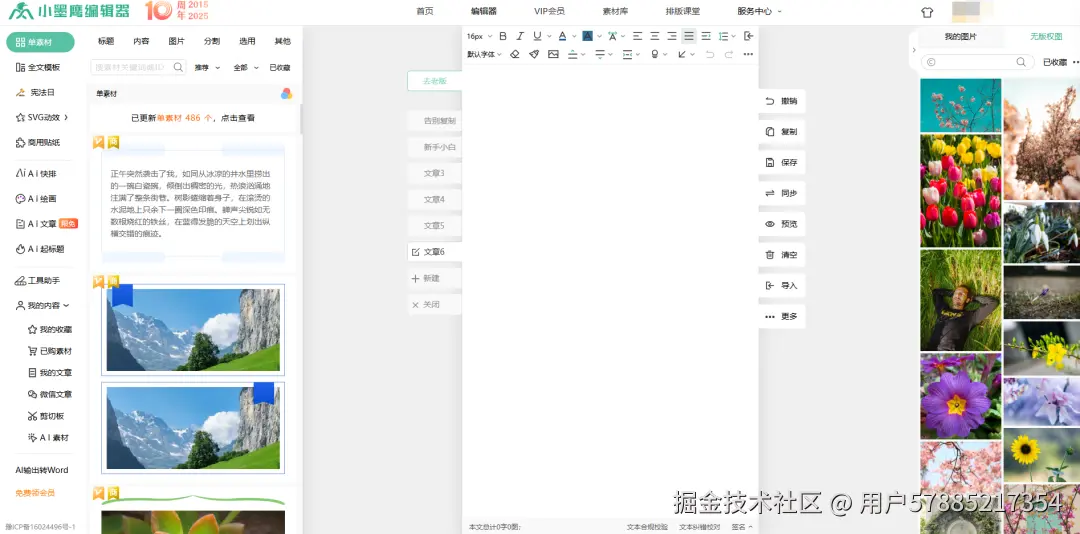Click the lightbulb icon in toolbar
The image size is (1080, 534).
tap(654, 54)
